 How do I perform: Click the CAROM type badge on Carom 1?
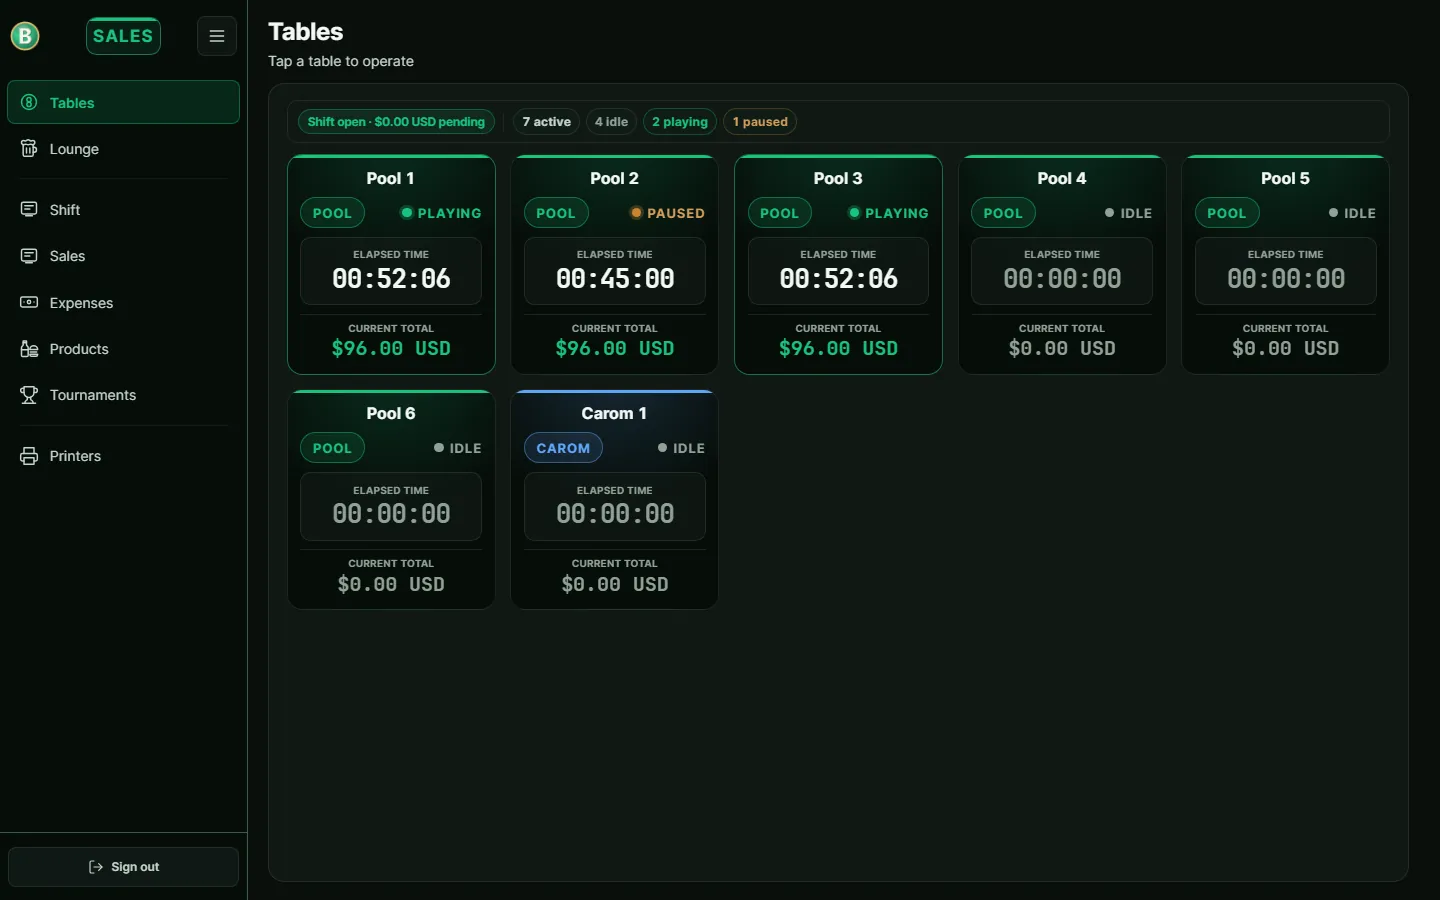click(x=563, y=448)
